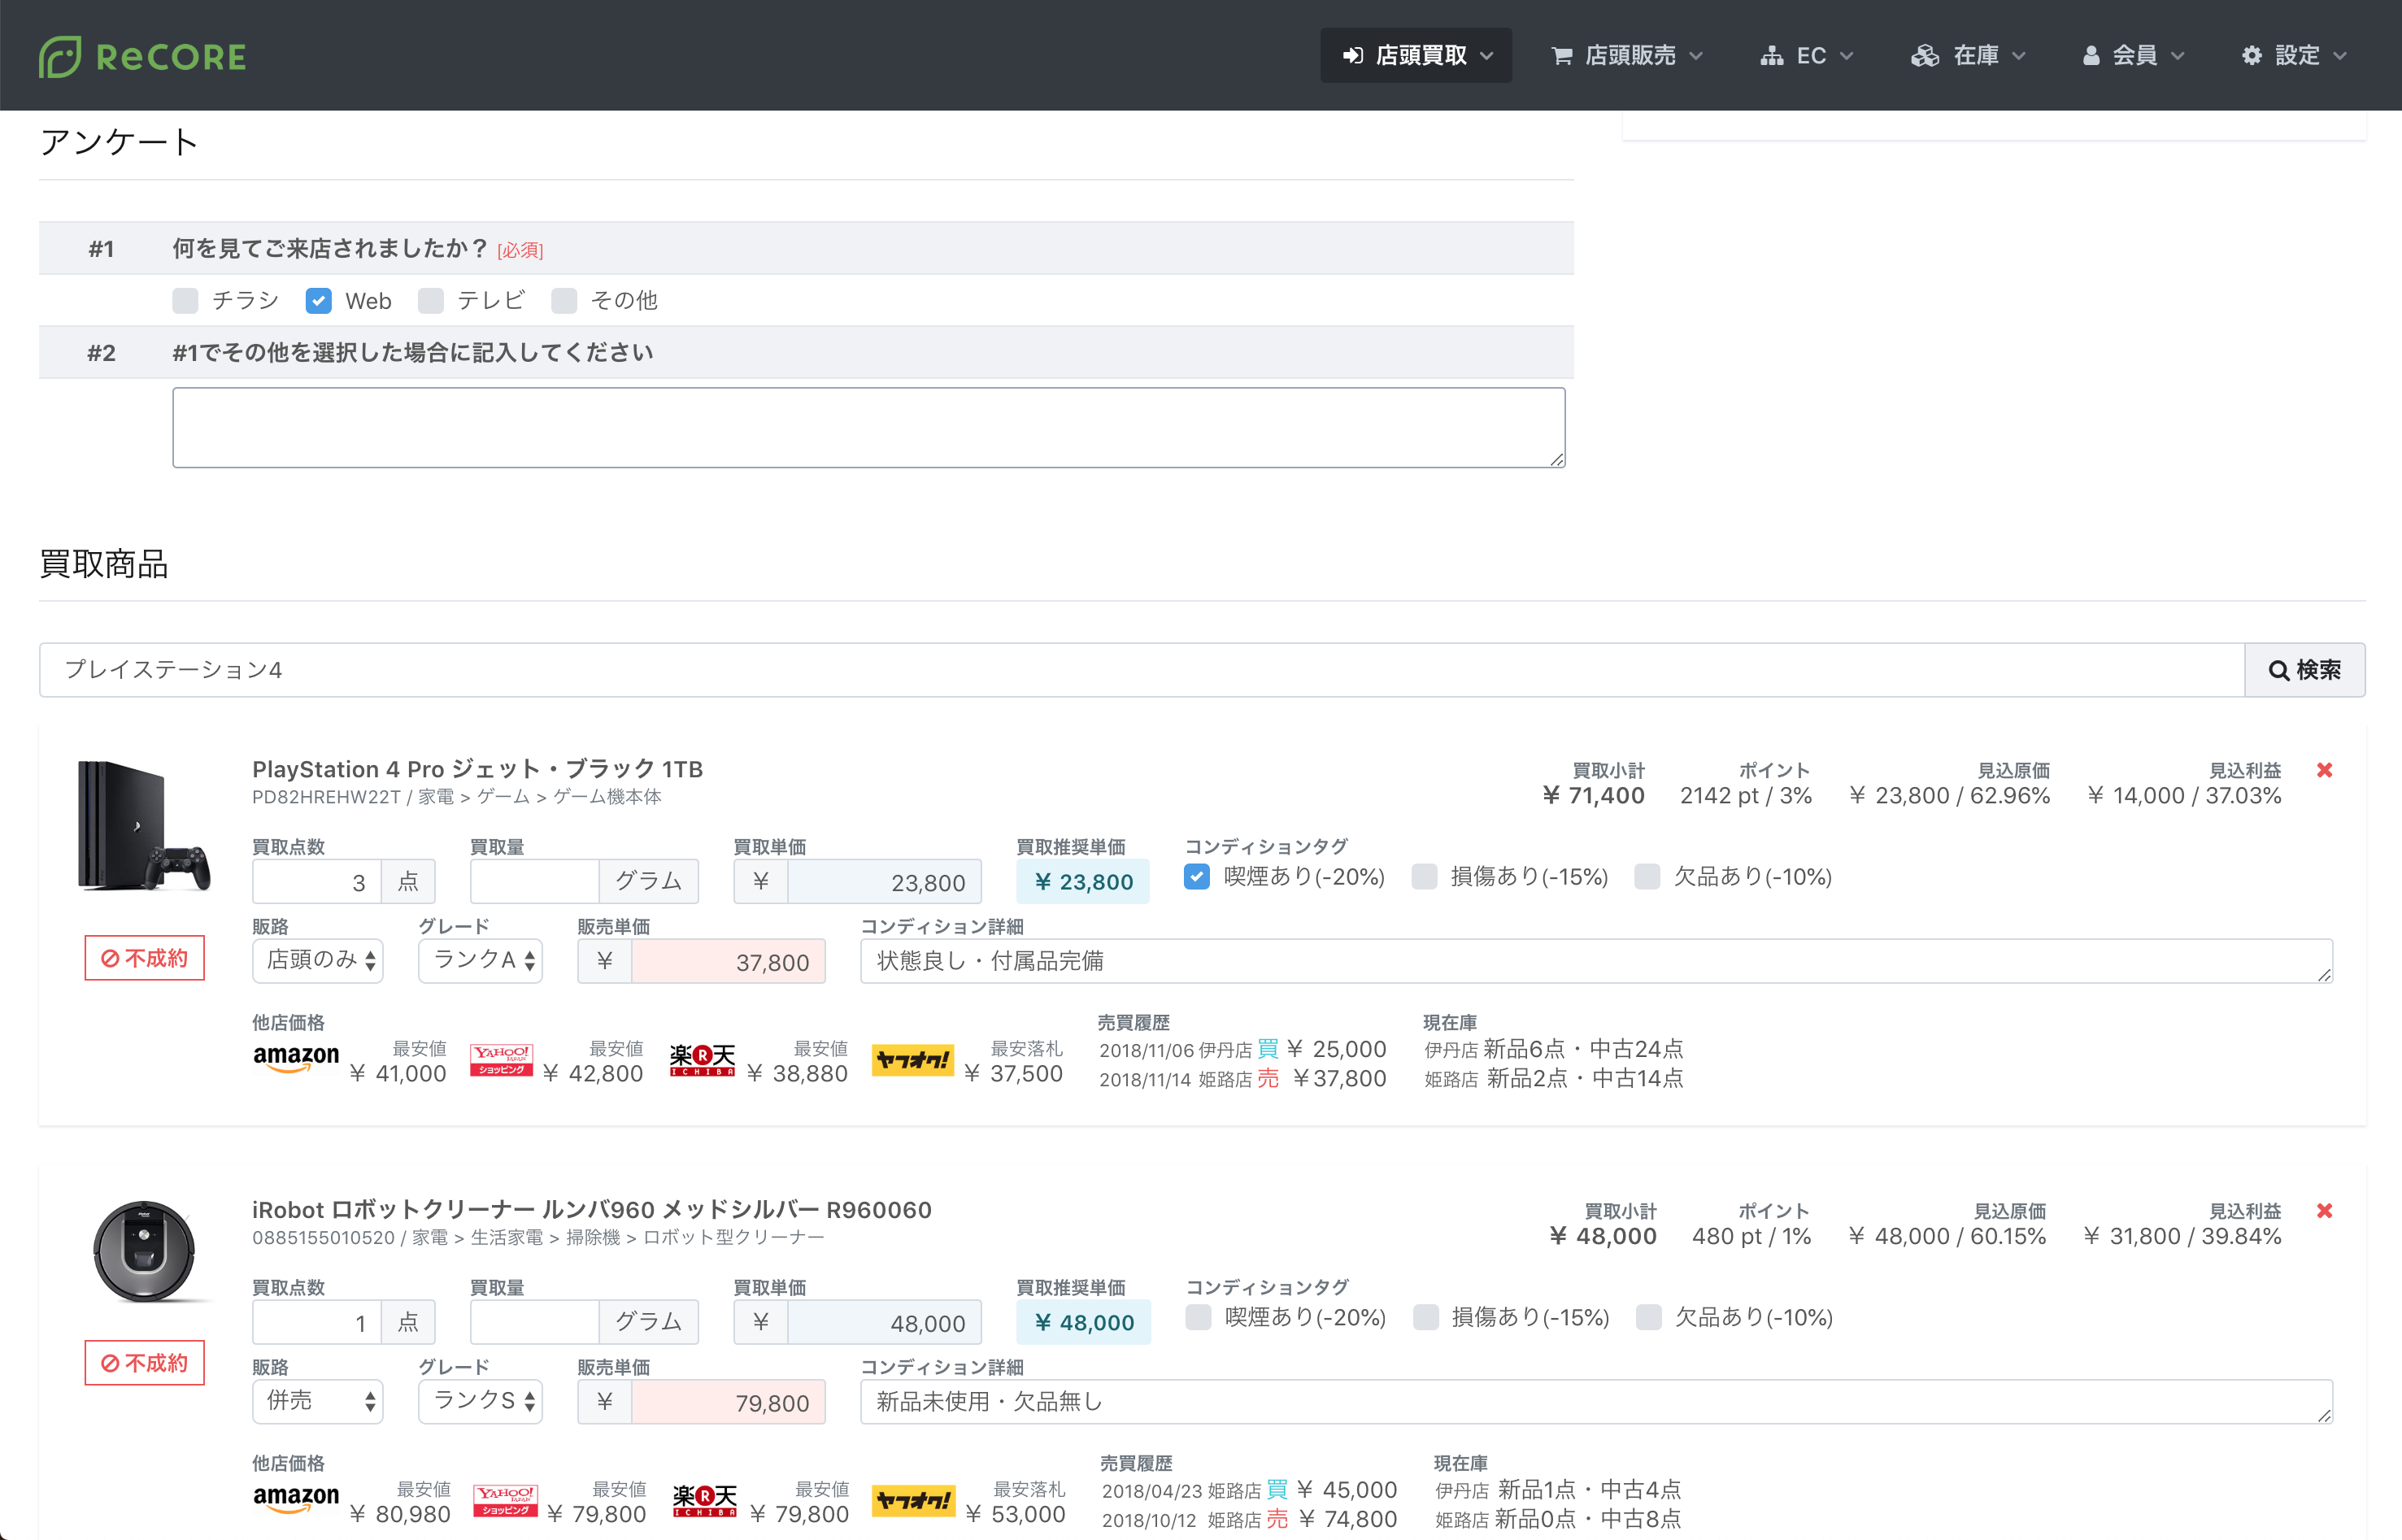Viewport: 2402px width, 1540px height.
Task: Click Yahoo Shopping logo in Roomba row
Action: 505,1502
